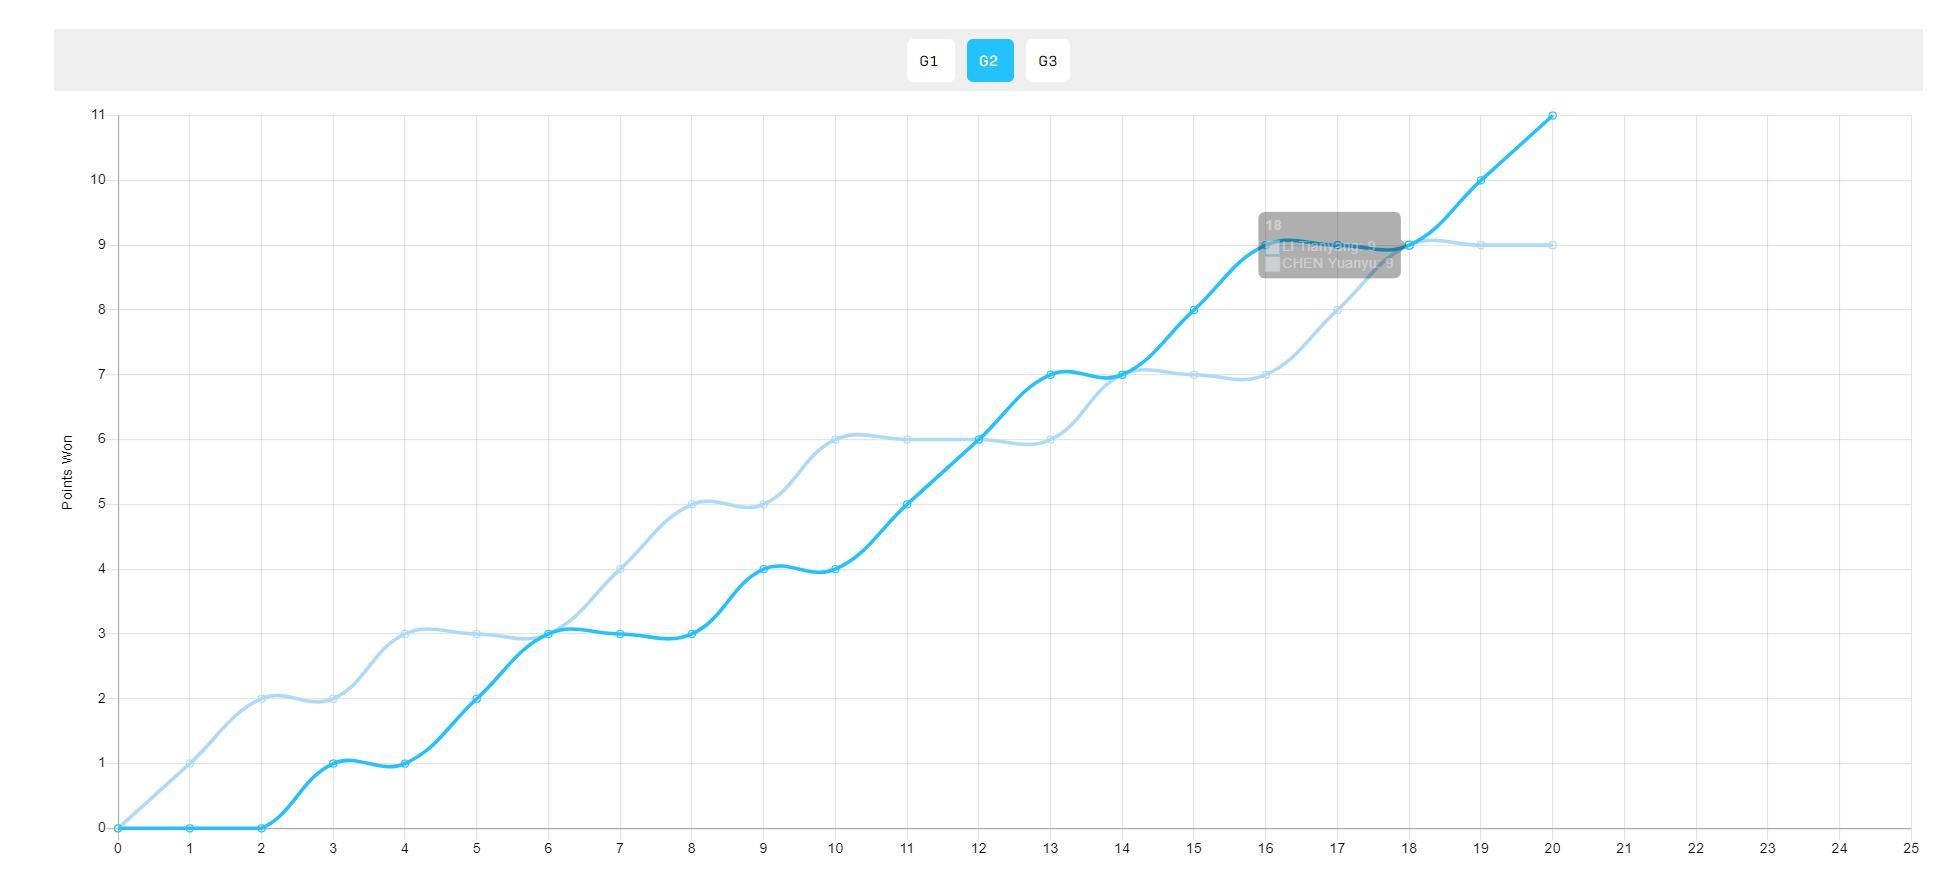The width and height of the screenshot is (1942, 880).
Task: Select the highlighted G2 tab
Action: tap(989, 61)
